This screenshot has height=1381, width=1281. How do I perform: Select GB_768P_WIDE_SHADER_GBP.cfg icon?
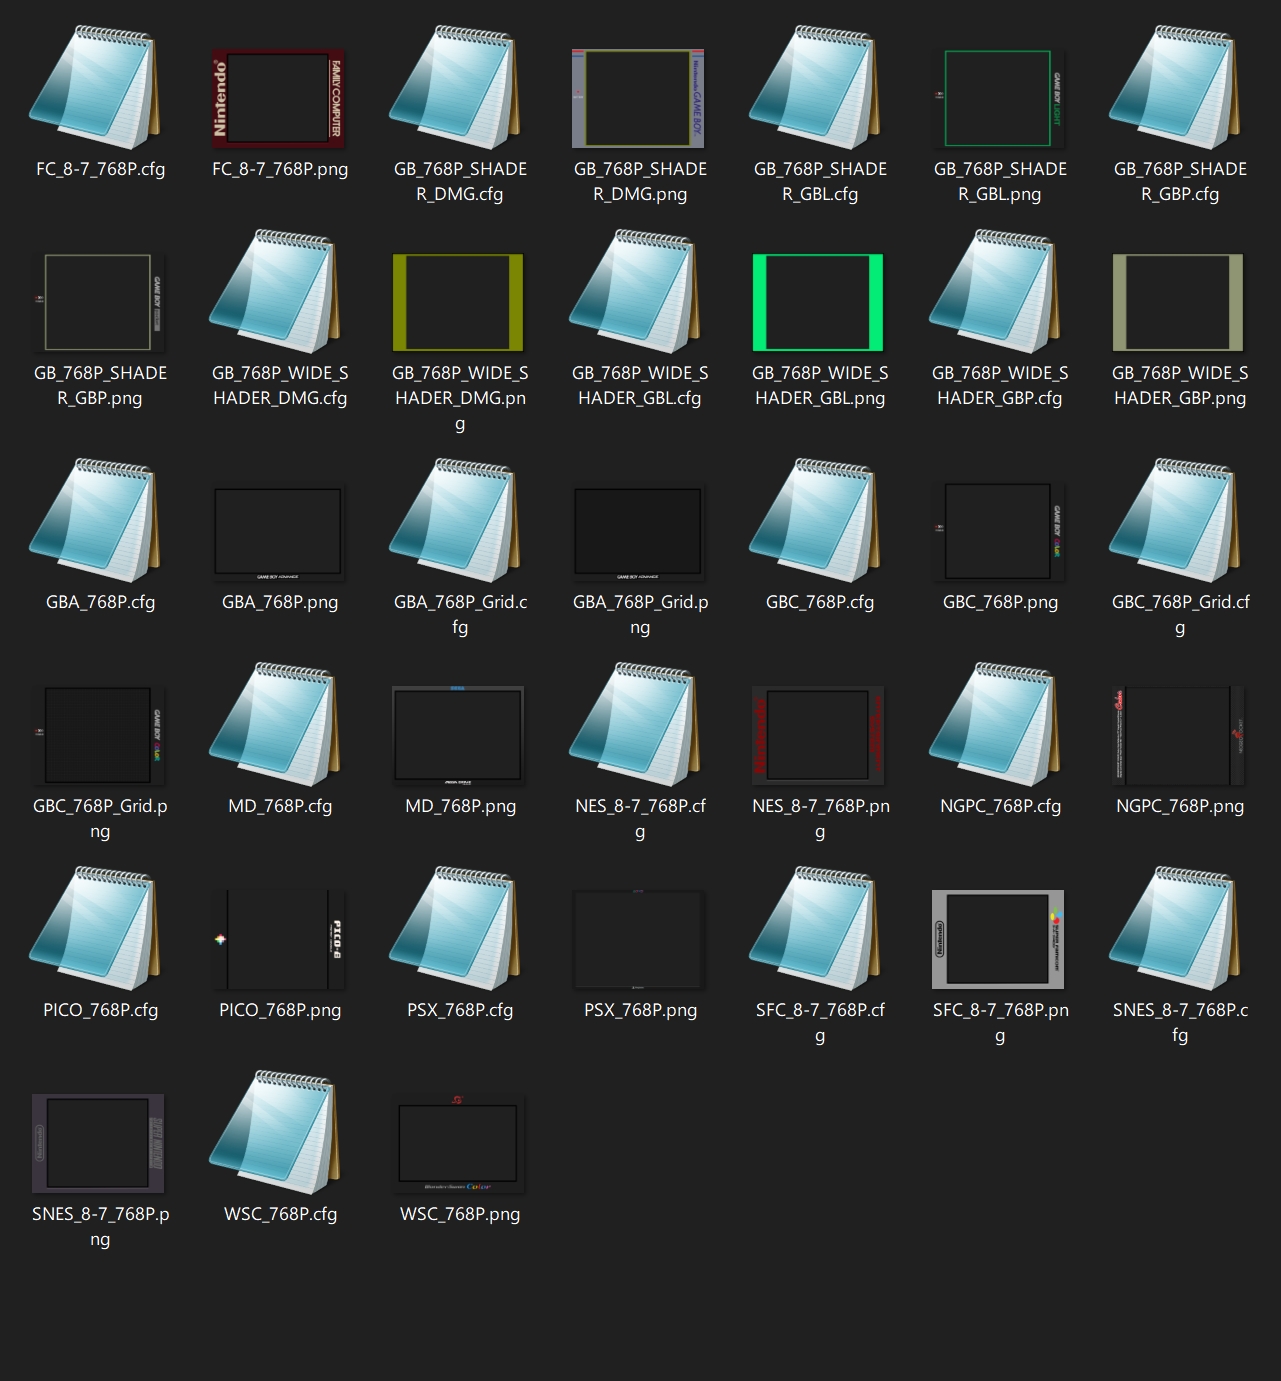coord(995,292)
